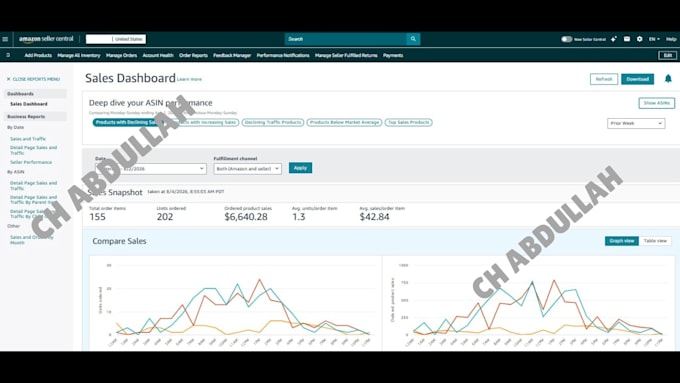Open the hamburger main menu icon

pos(5,39)
